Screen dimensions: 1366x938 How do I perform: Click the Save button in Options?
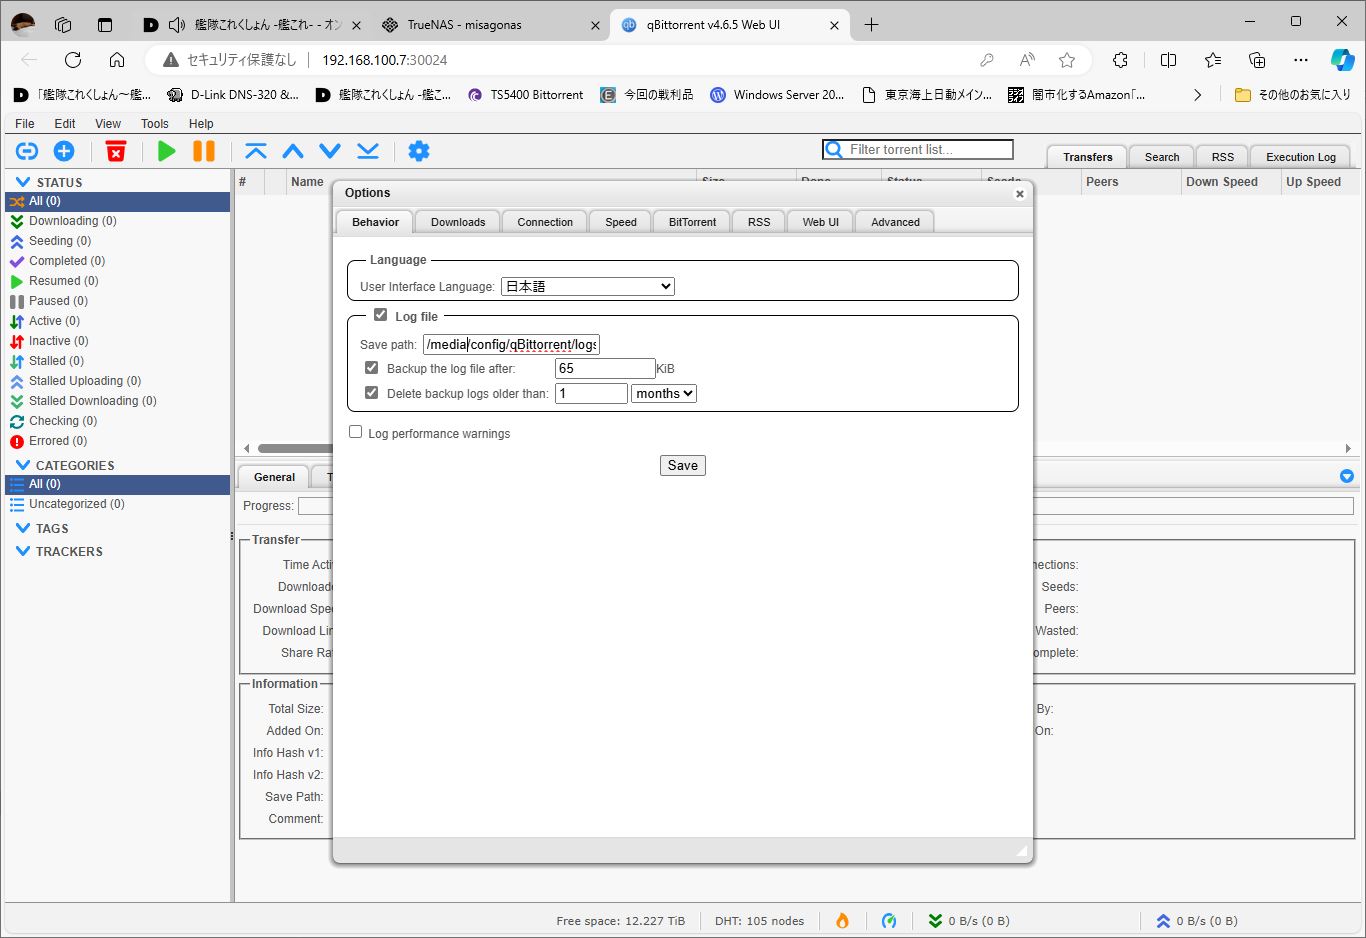click(683, 465)
